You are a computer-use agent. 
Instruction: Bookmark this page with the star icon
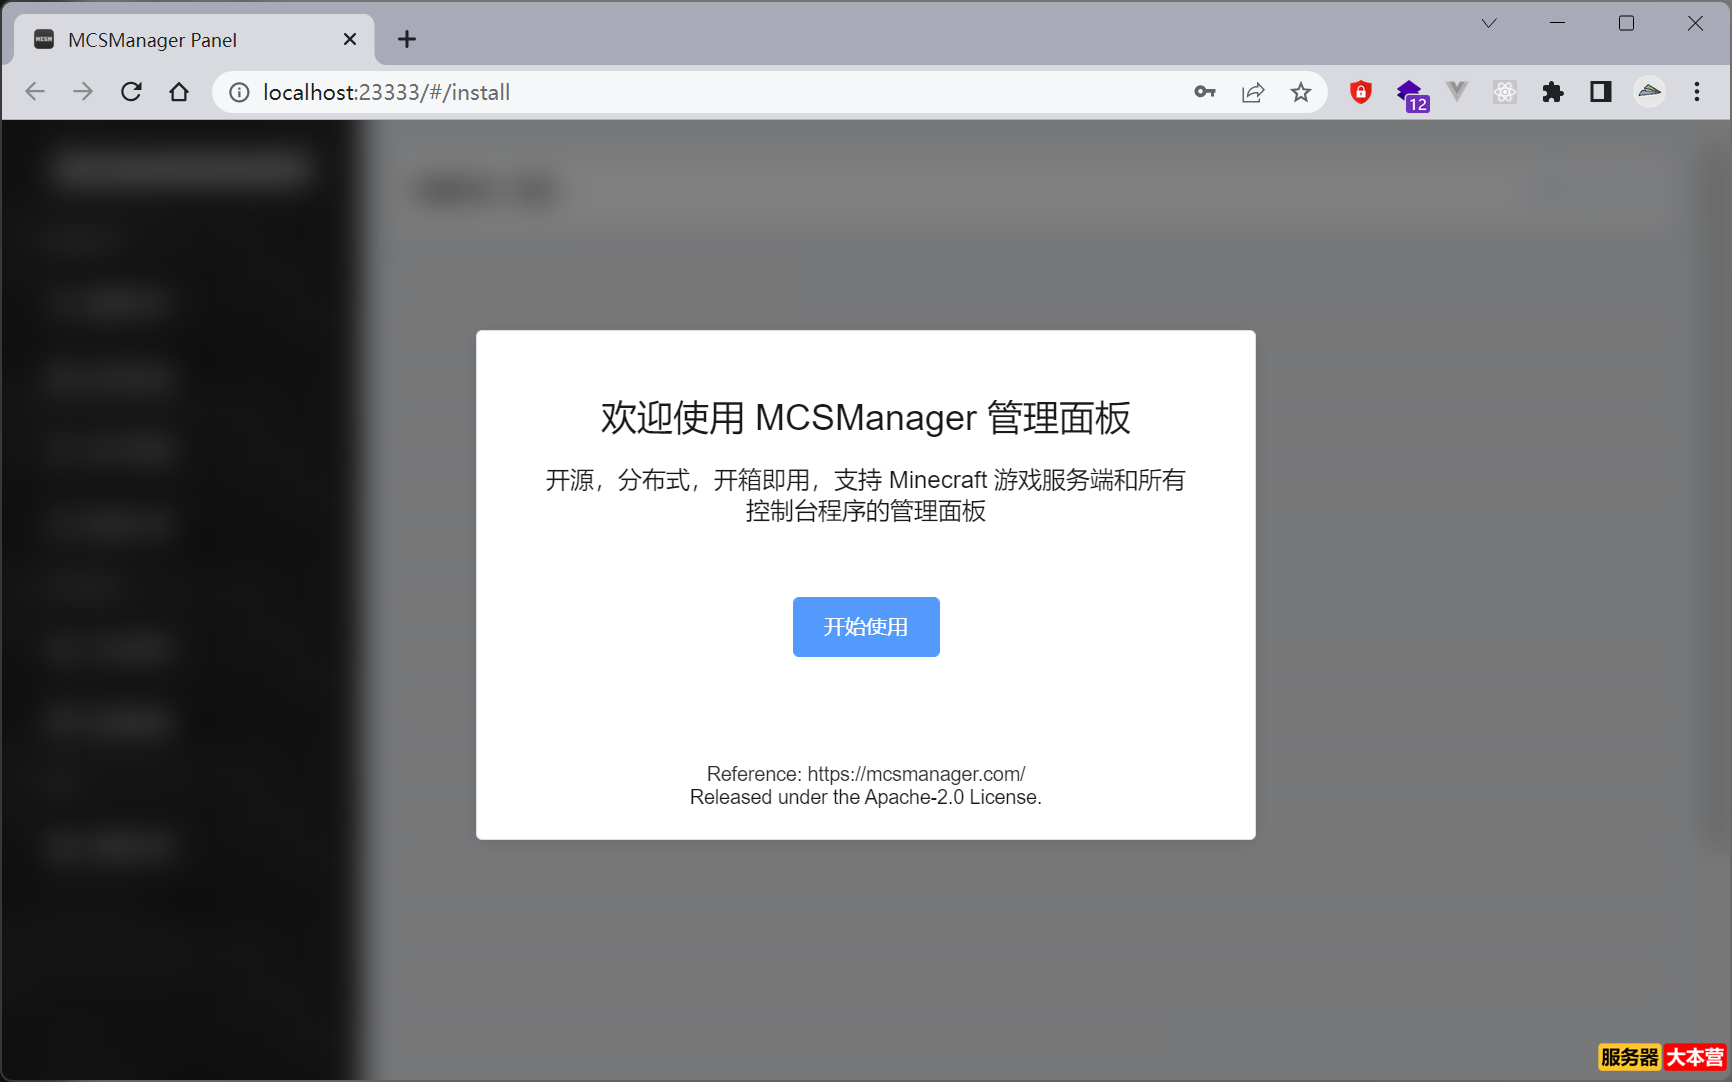1301,91
